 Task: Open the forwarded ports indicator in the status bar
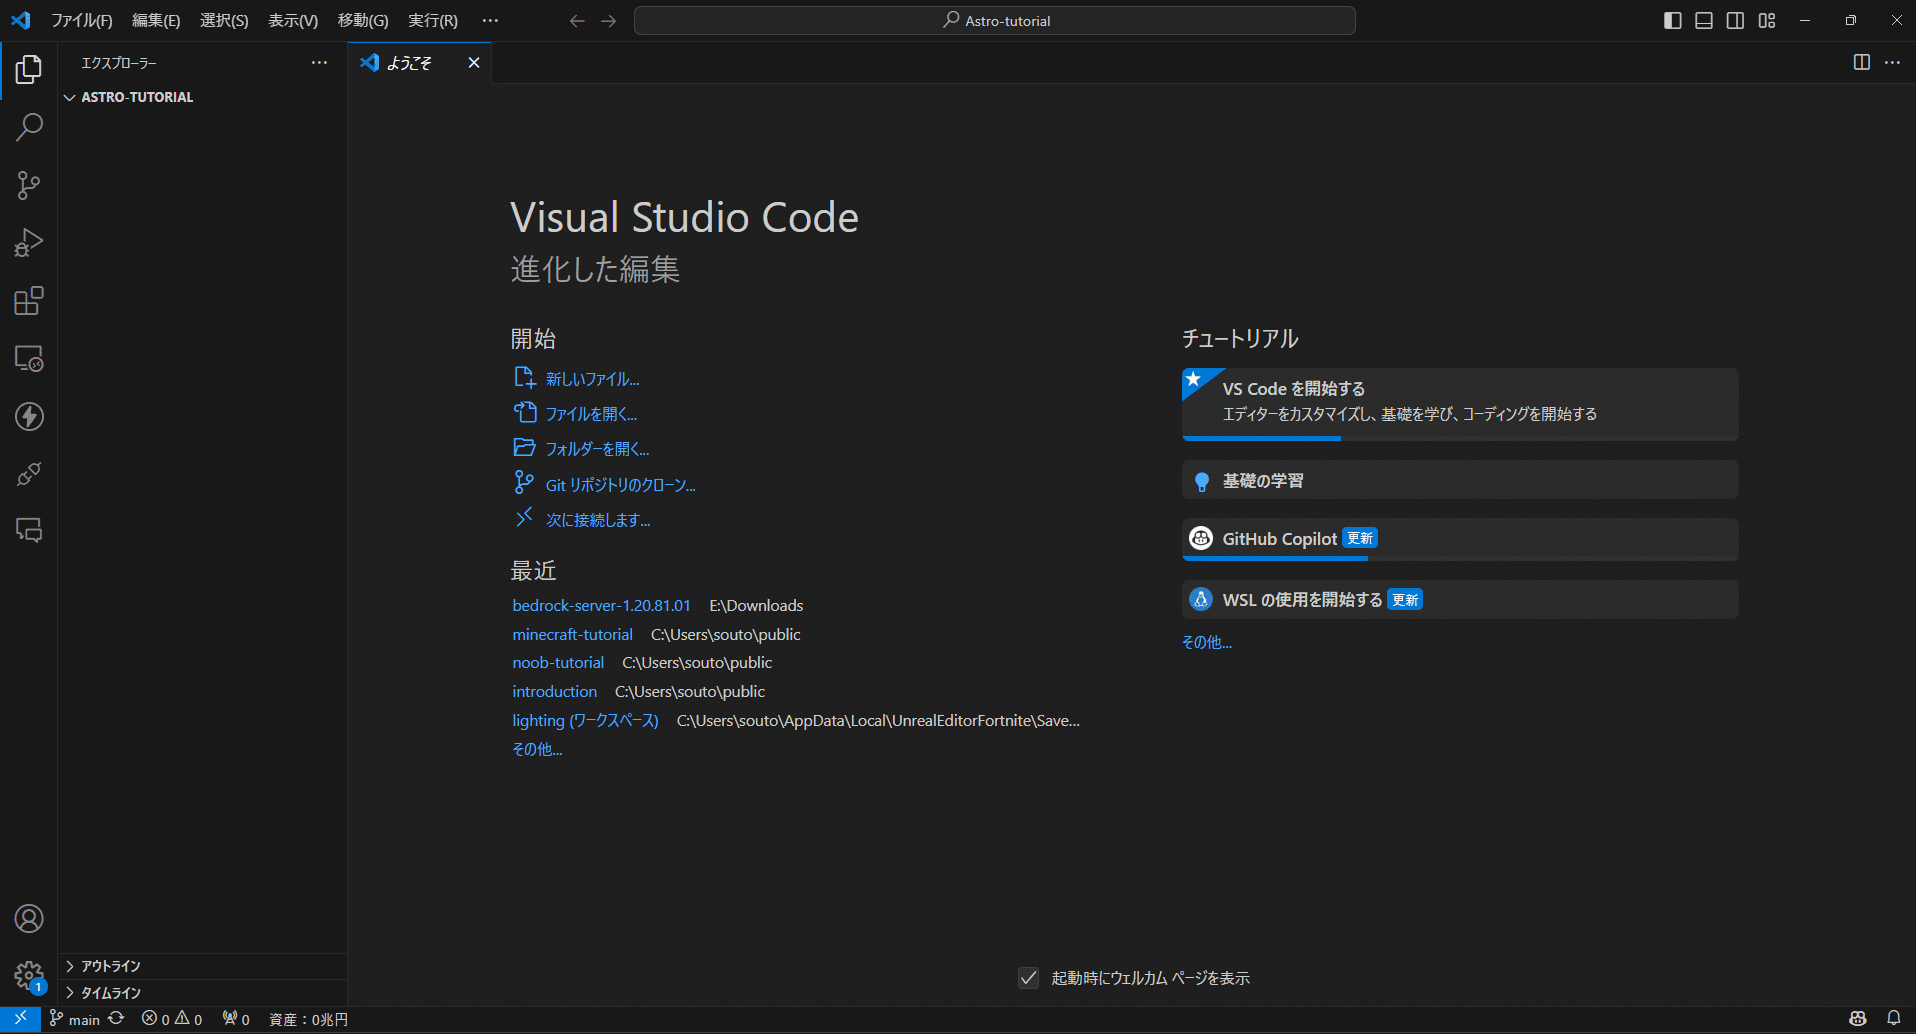[x=236, y=1019]
